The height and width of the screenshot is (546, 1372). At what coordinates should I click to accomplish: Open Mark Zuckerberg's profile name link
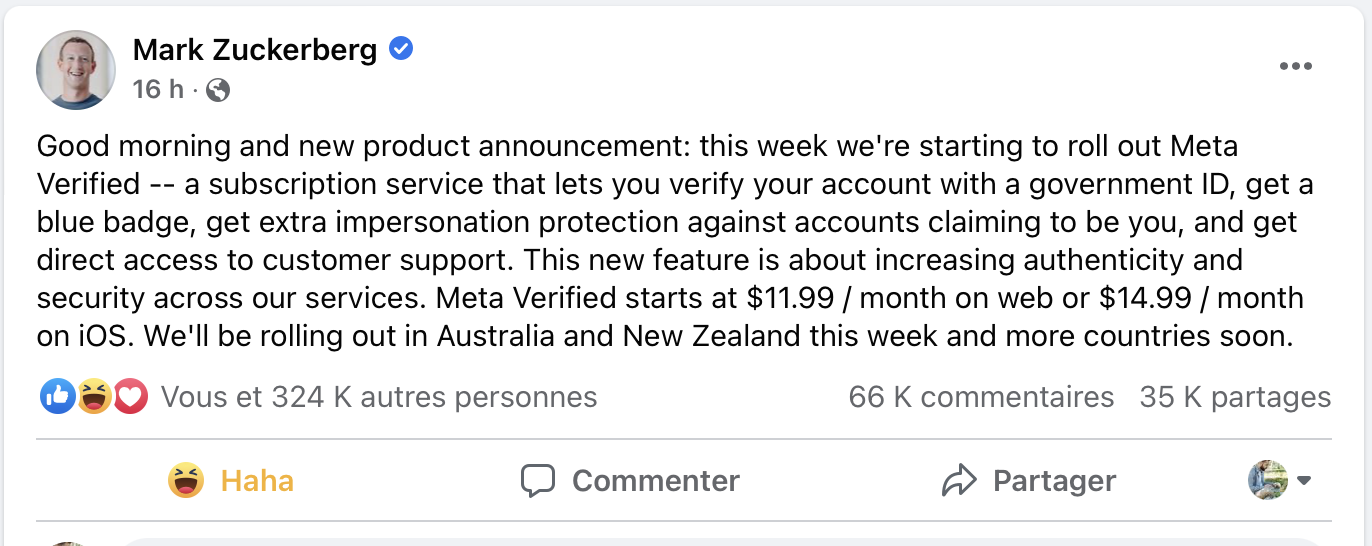(x=255, y=49)
